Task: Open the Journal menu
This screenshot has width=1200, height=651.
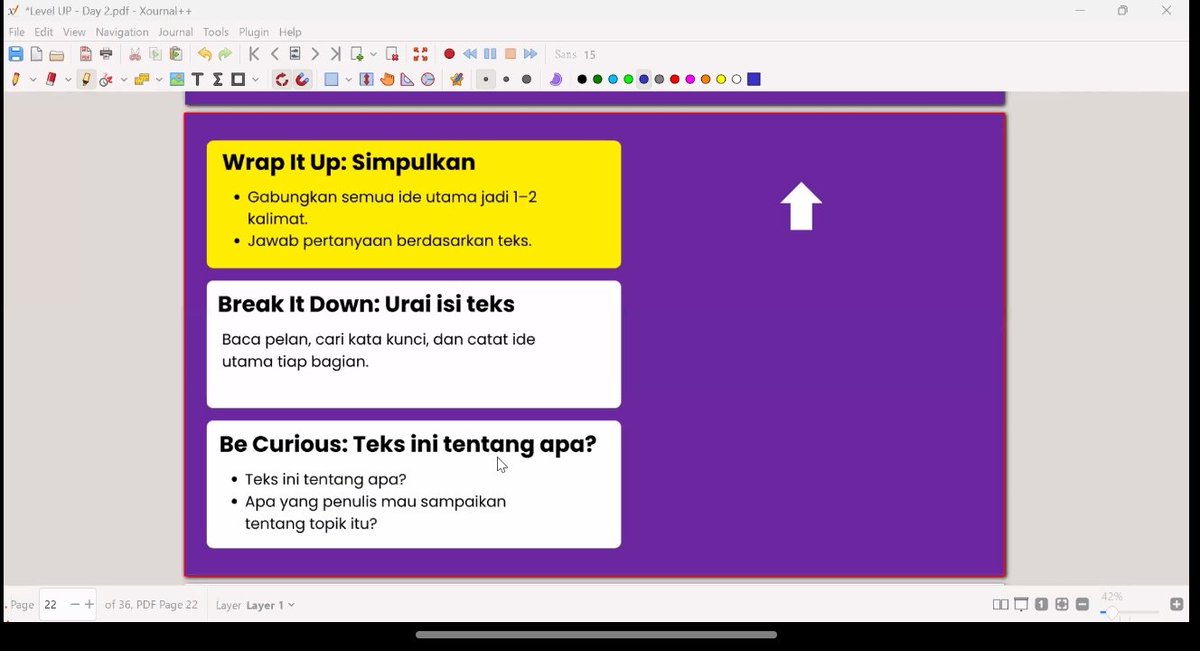Action: (x=176, y=32)
